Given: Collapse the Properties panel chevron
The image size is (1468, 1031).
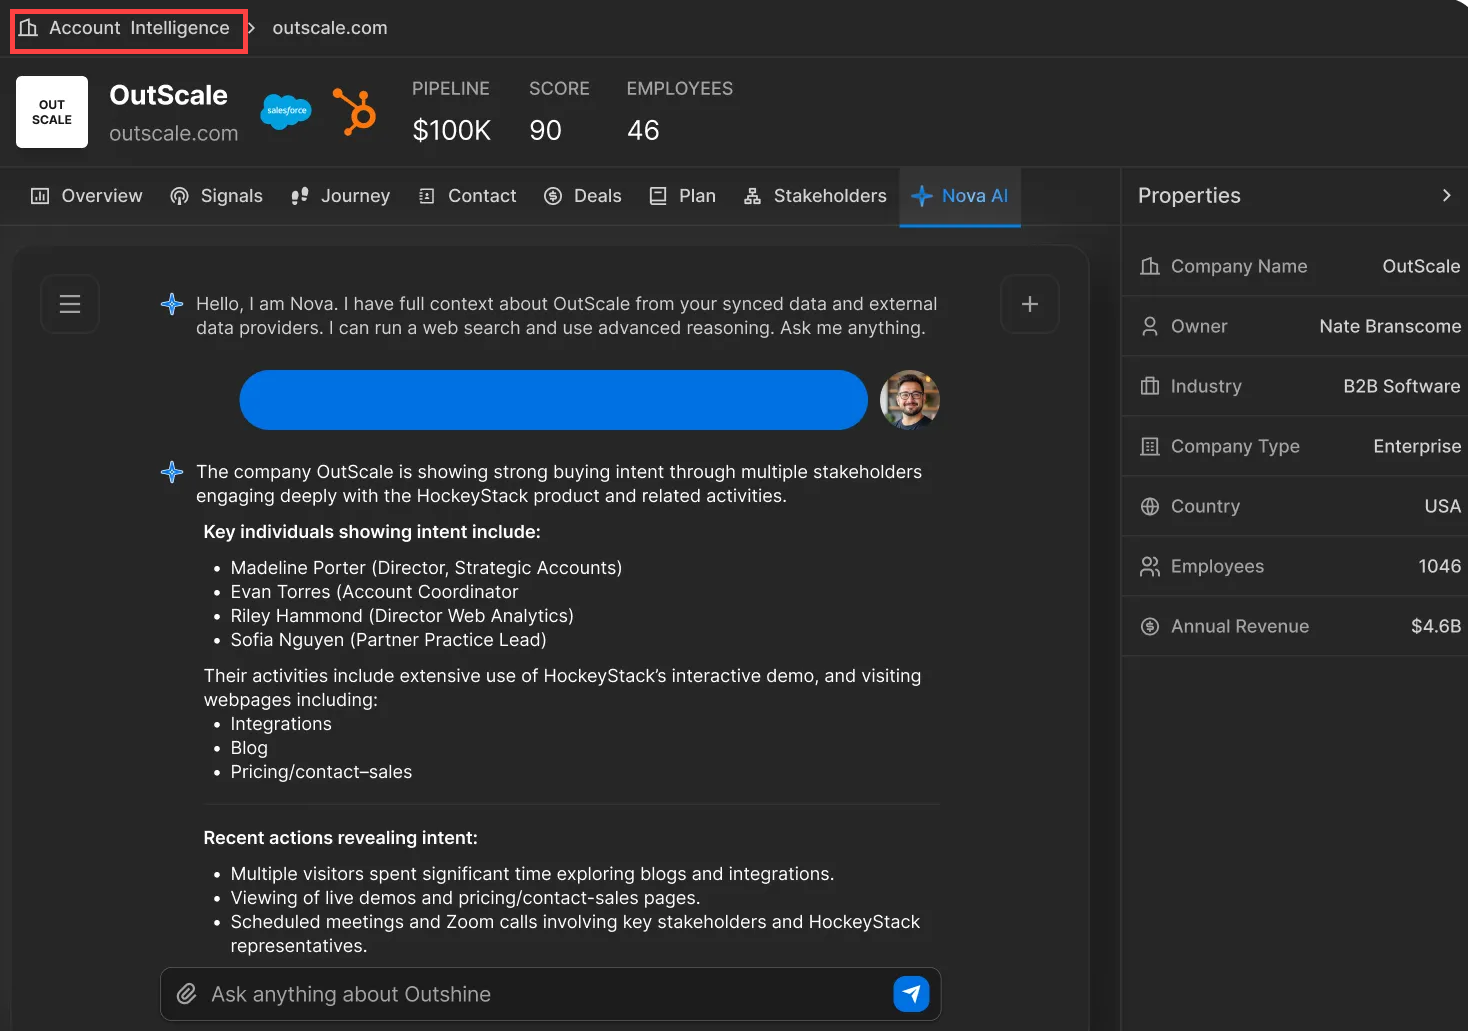Looking at the screenshot, I should [1446, 196].
